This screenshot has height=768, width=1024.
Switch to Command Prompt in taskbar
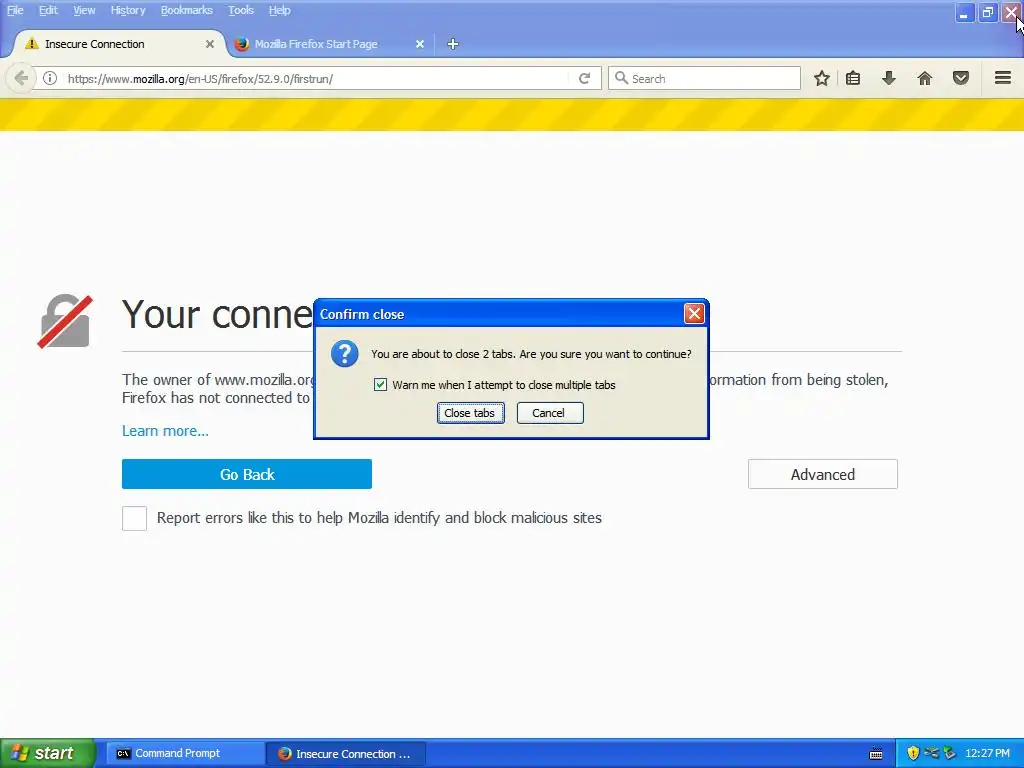(184, 754)
